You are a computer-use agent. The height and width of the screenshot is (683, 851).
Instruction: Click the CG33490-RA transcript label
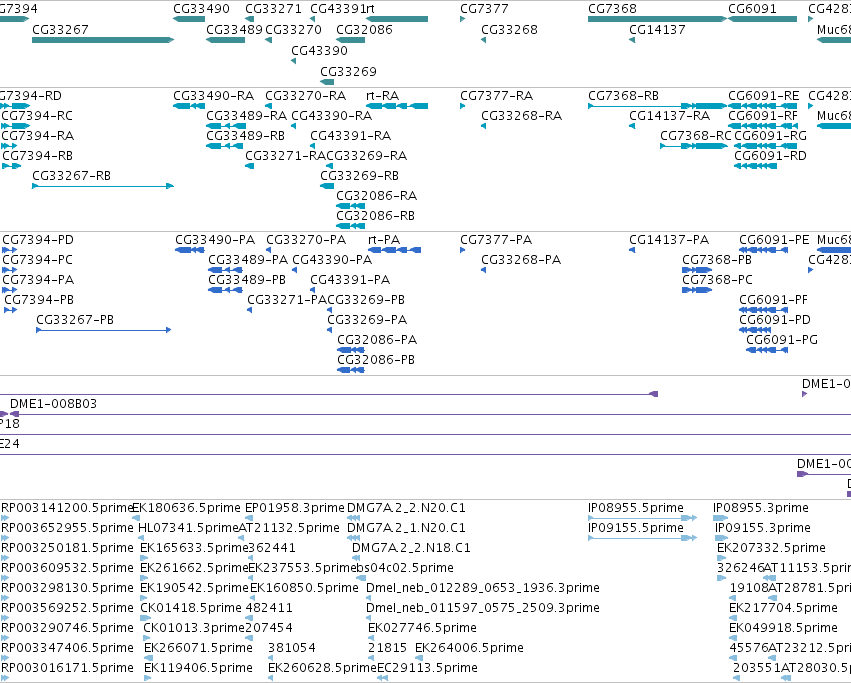(214, 96)
